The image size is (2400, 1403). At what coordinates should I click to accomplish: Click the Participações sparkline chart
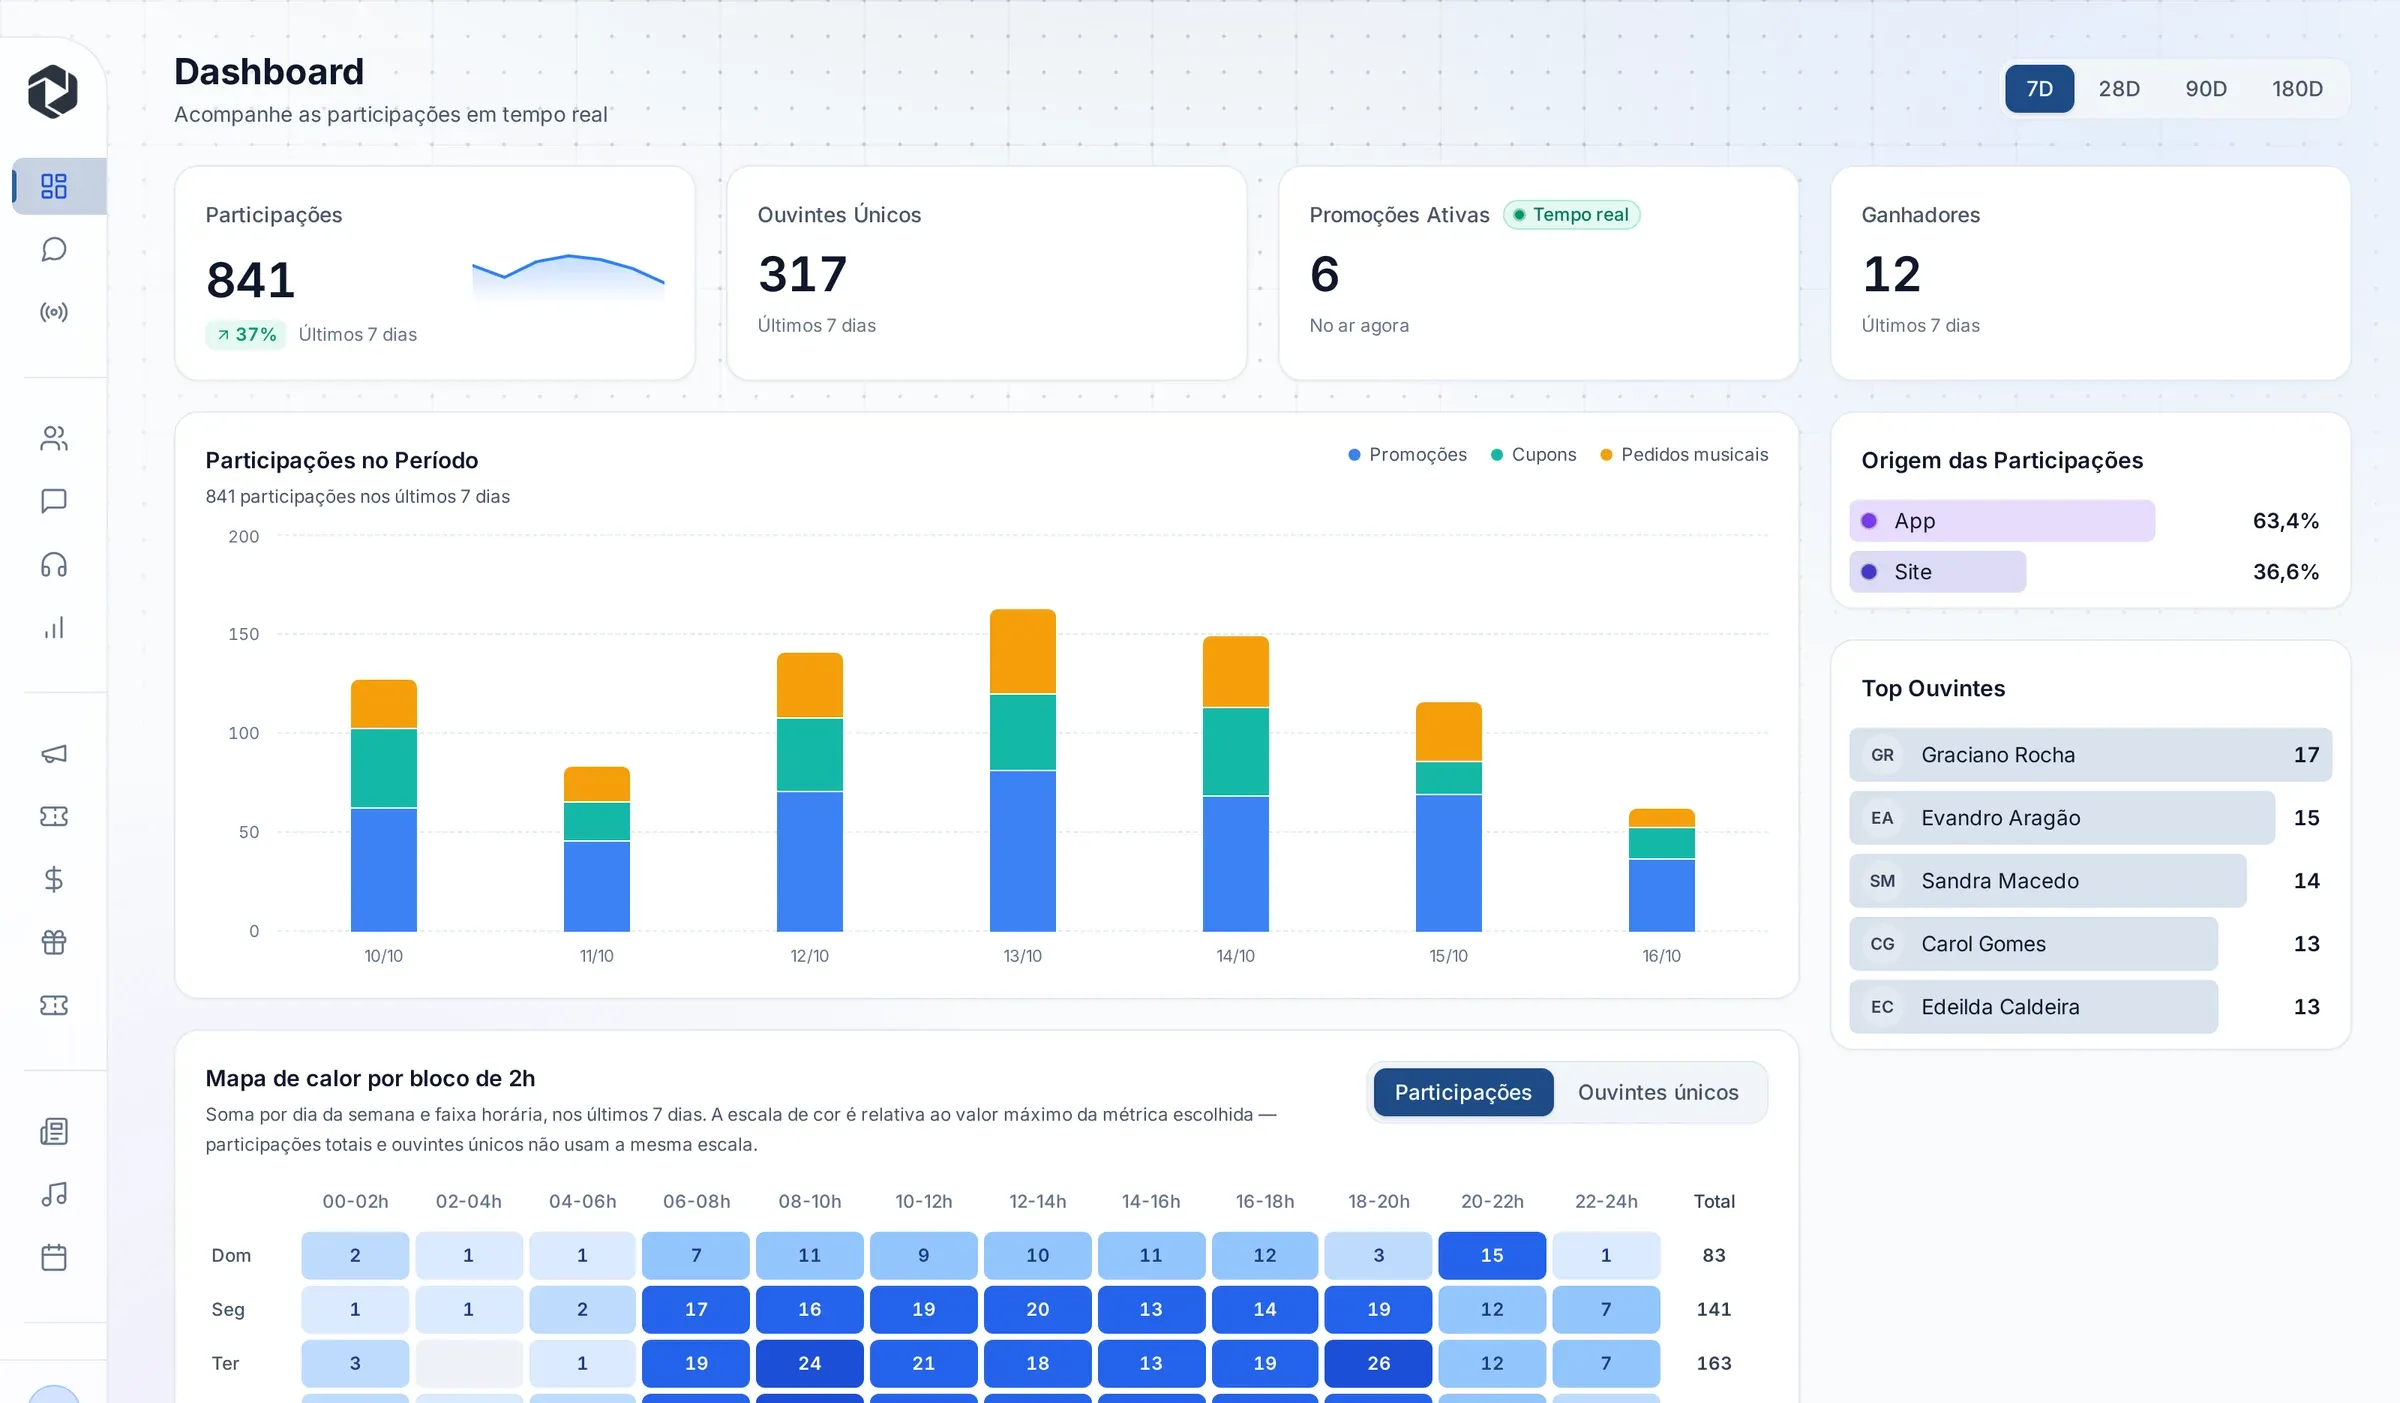click(x=568, y=277)
